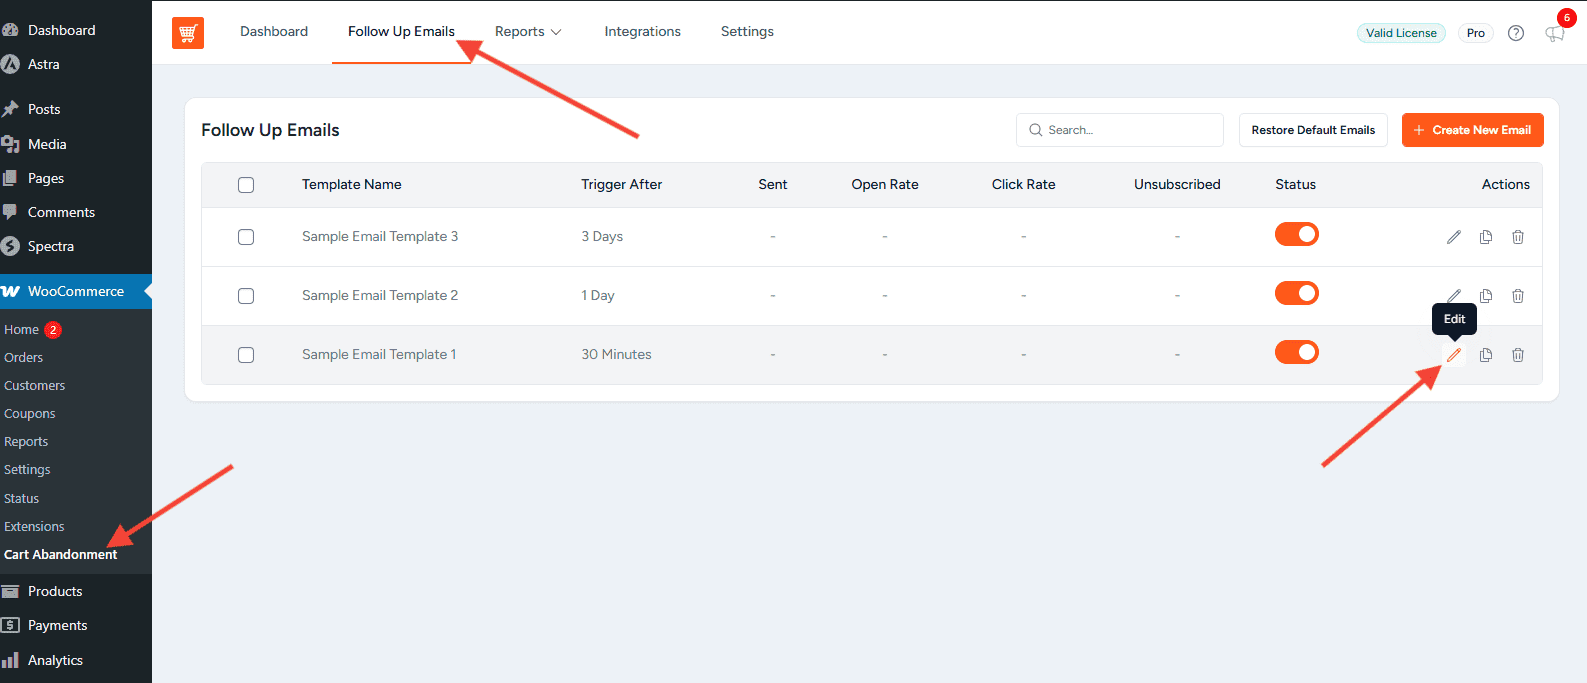The image size is (1587, 683).
Task: Switch to the Integrations tab
Action: pyautogui.click(x=642, y=32)
